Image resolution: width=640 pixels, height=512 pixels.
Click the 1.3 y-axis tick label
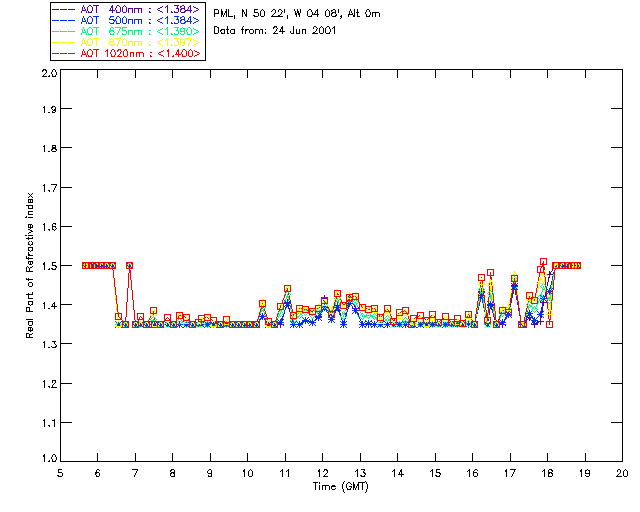click(49, 345)
